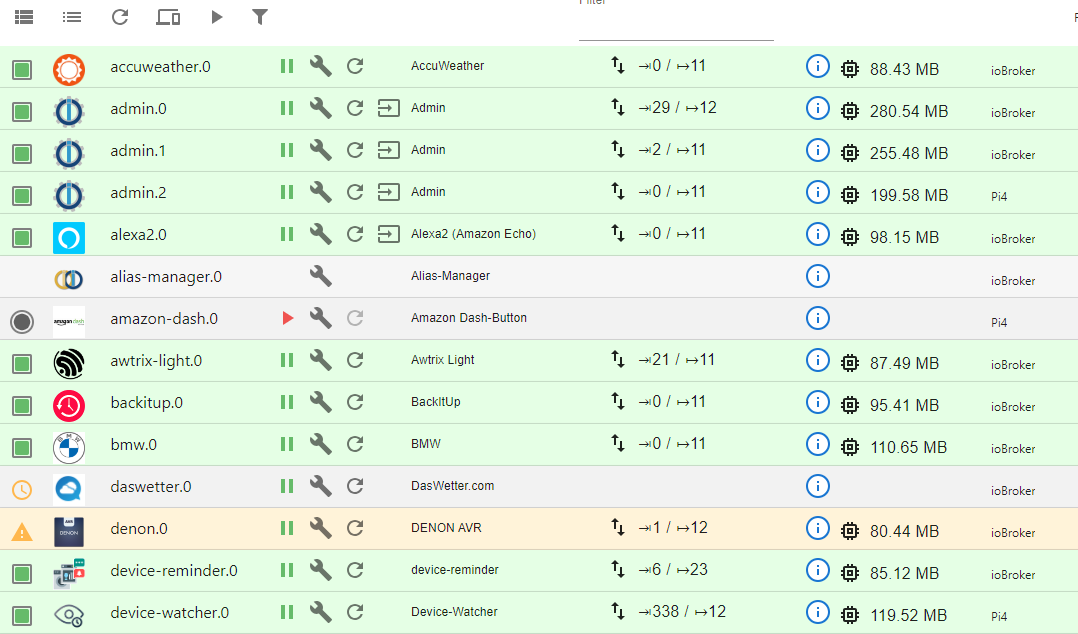Click daswetter.0 schedule clock status icon
This screenshot has height=634, width=1078.
coord(22,490)
